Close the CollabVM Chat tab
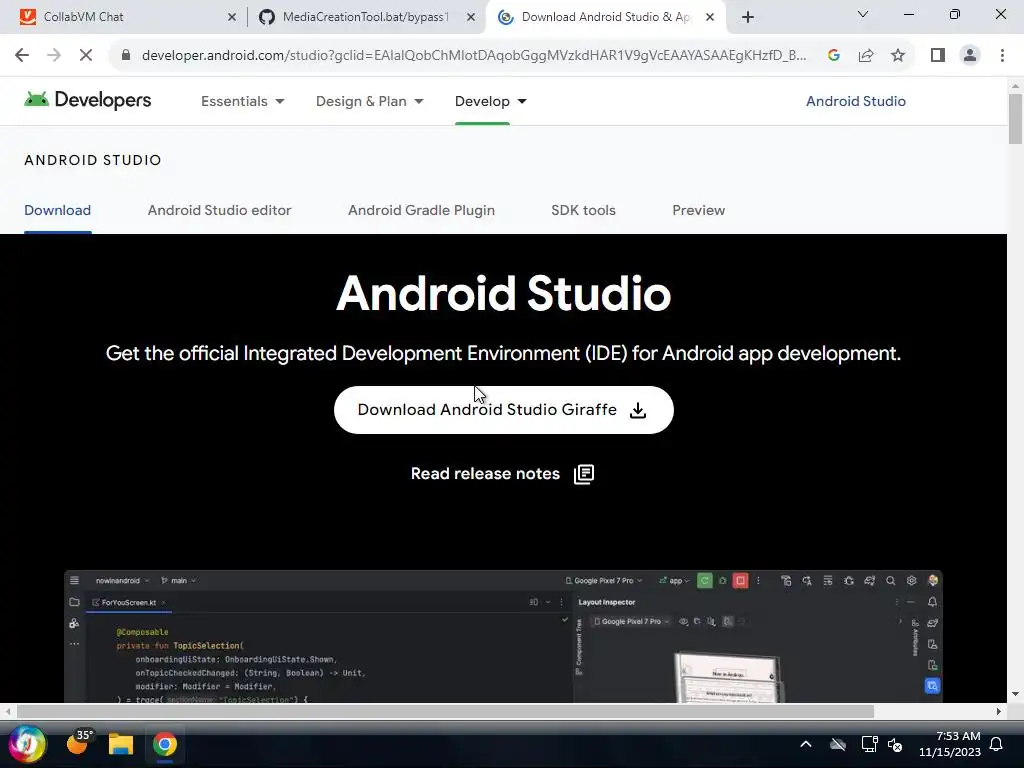This screenshot has height=768, width=1024. click(232, 17)
